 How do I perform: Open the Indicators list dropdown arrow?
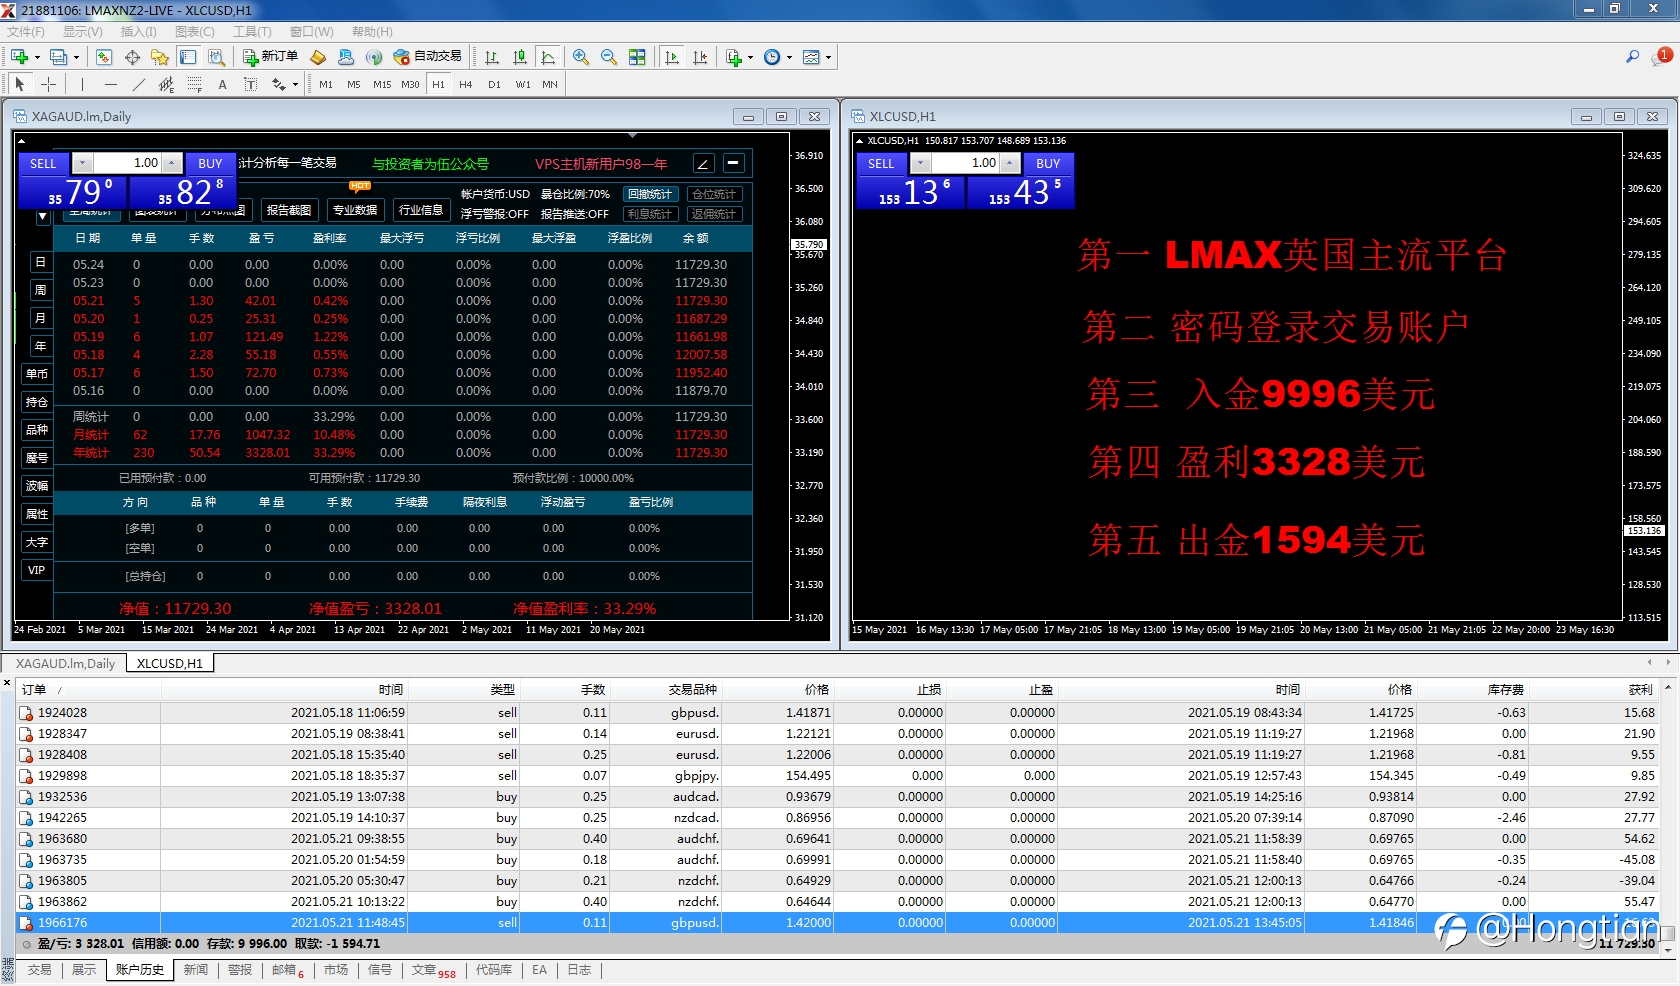coord(750,58)
